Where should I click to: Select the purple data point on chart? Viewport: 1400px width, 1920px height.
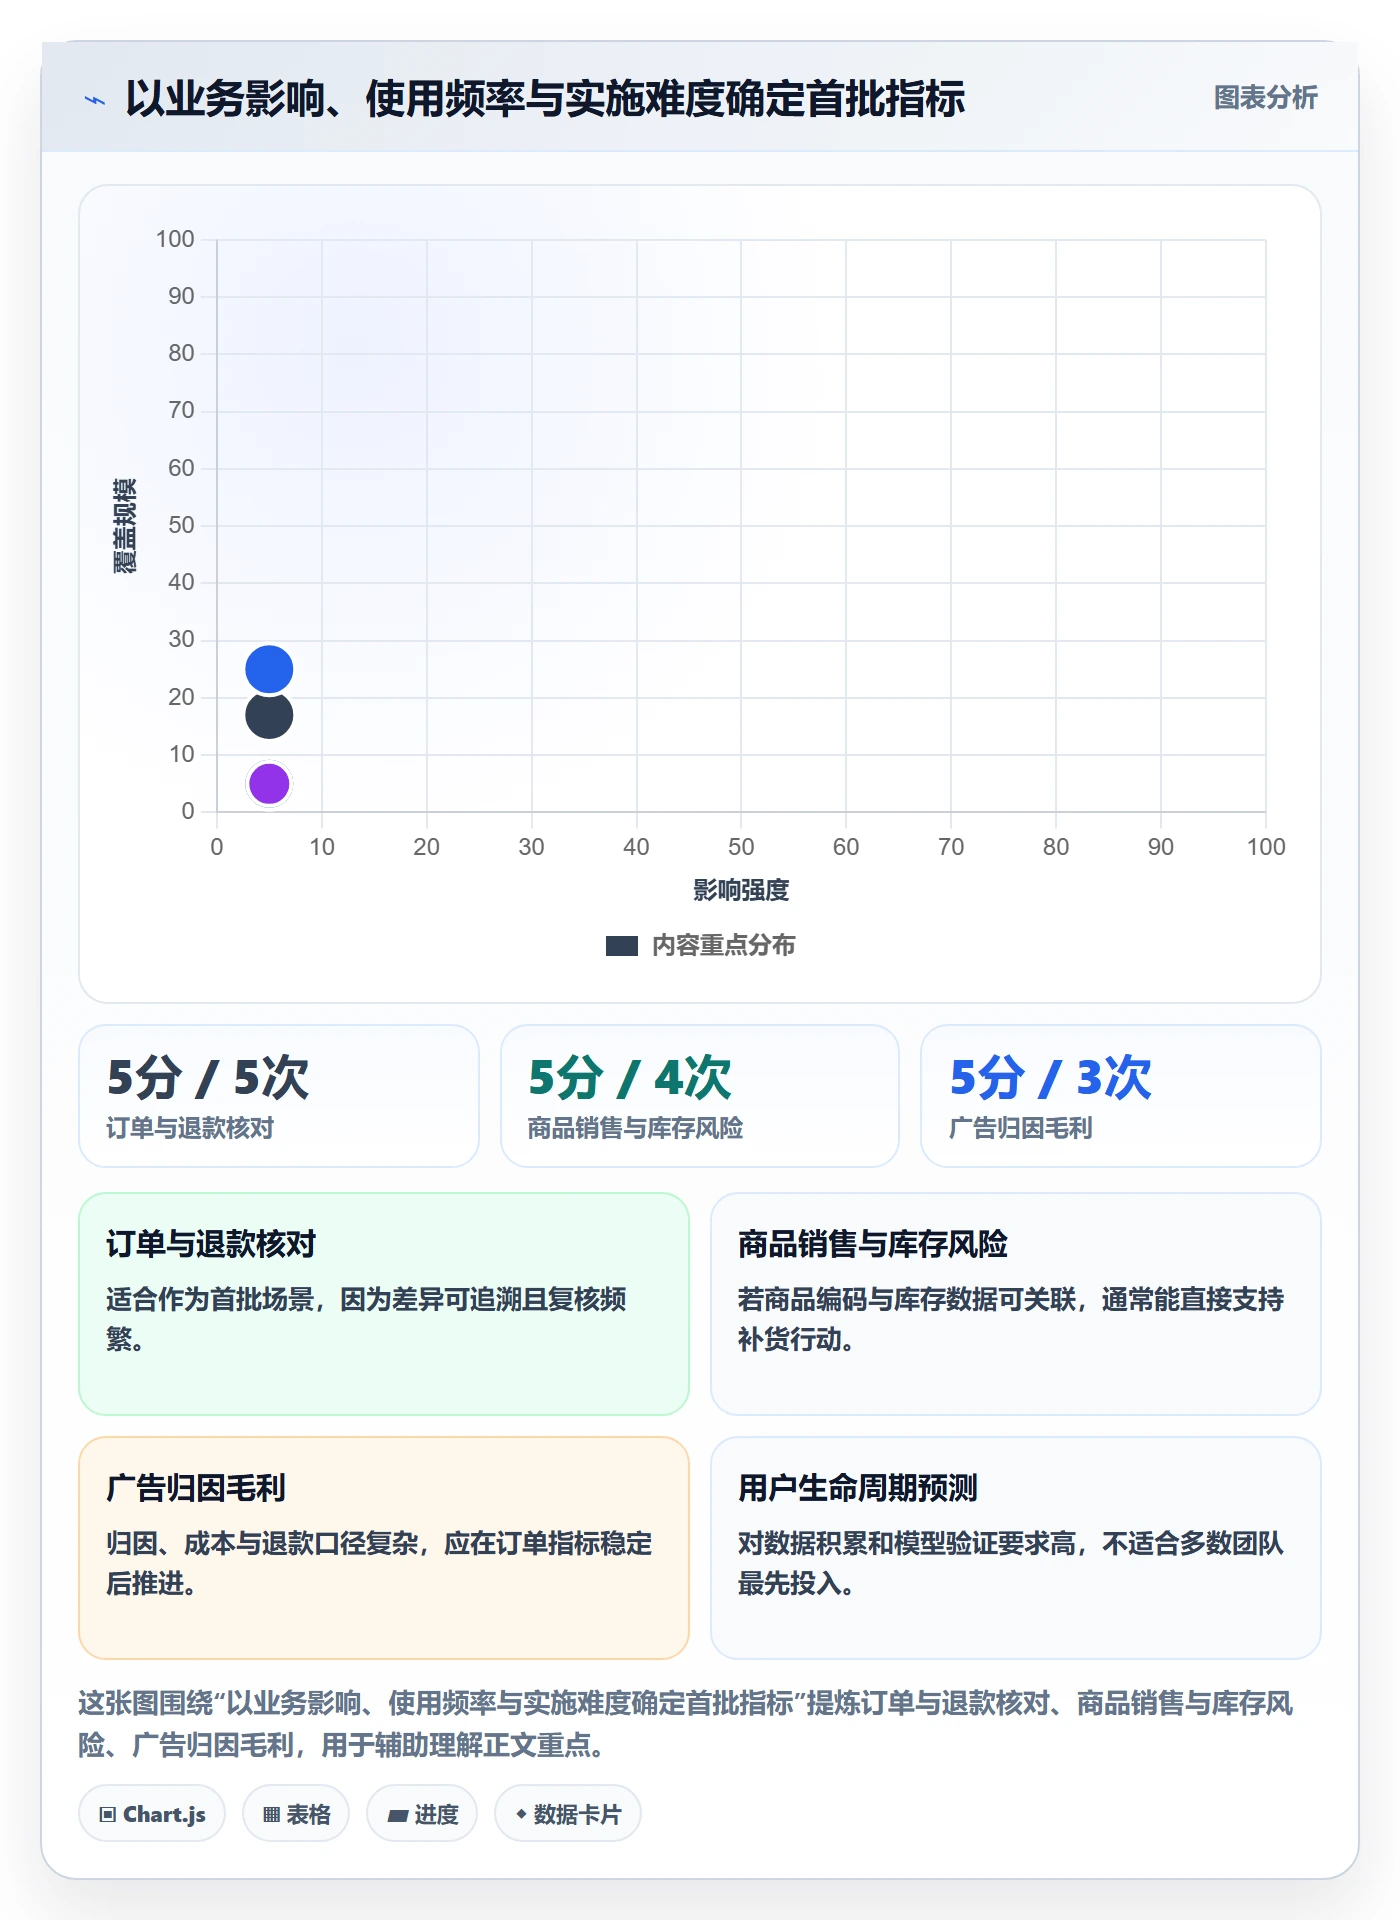point(269,784)
